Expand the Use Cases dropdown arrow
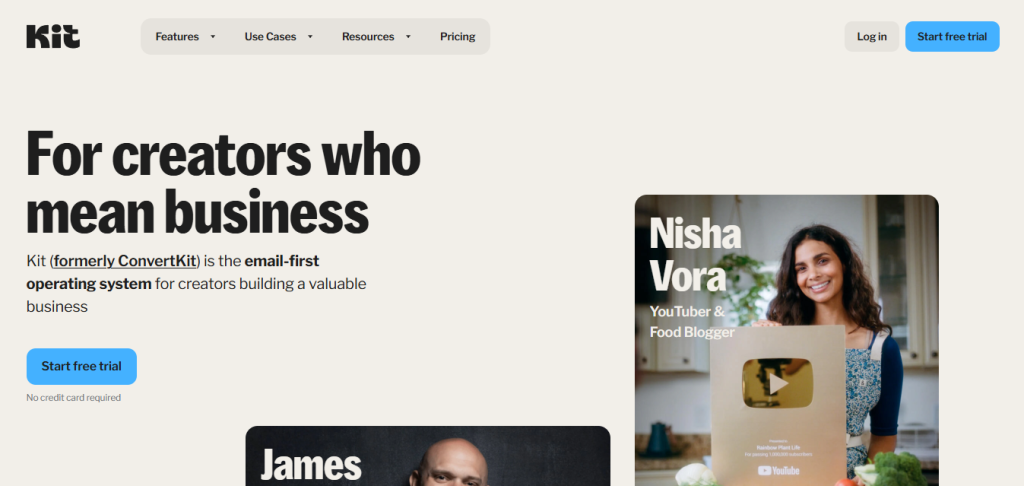Viewport: 1024px width, 486px height. pos(310,37)
